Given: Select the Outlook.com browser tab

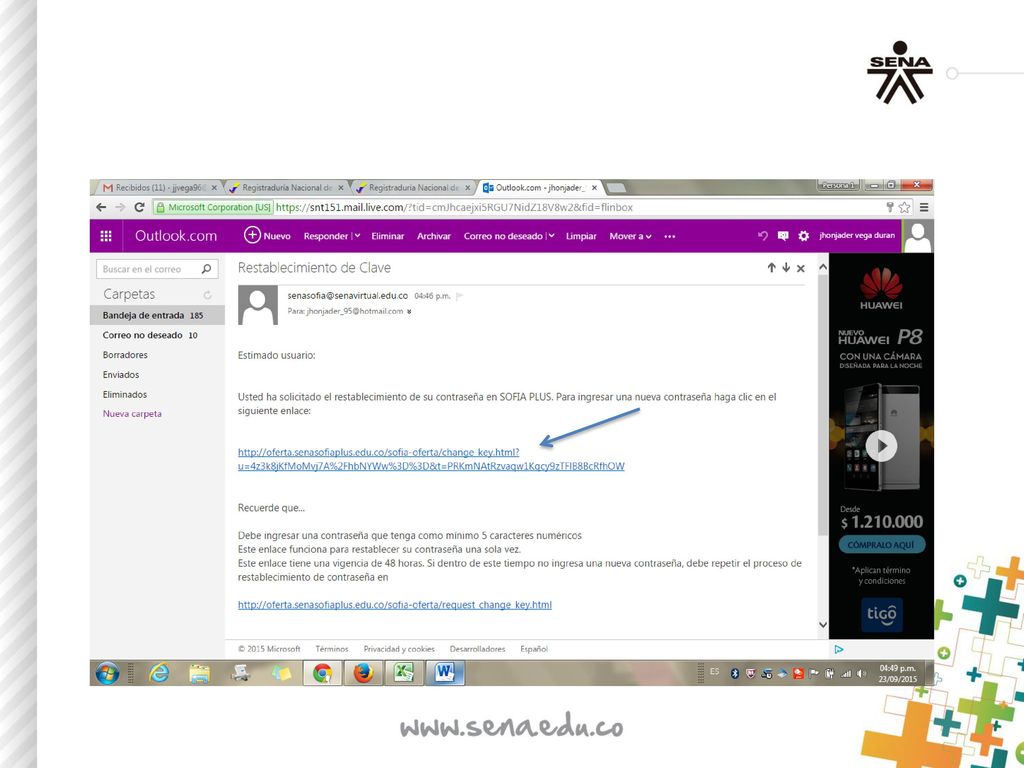Looking at the screenshot, I should [x=539, y=187].
